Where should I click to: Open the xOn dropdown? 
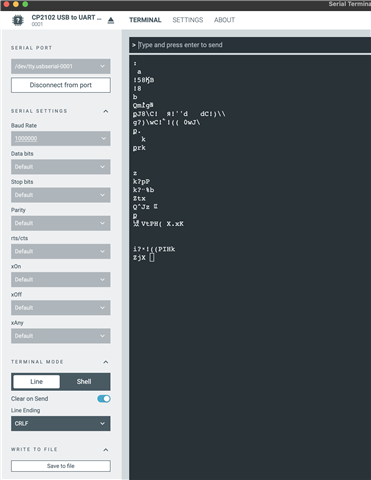(x=61, y=279)
